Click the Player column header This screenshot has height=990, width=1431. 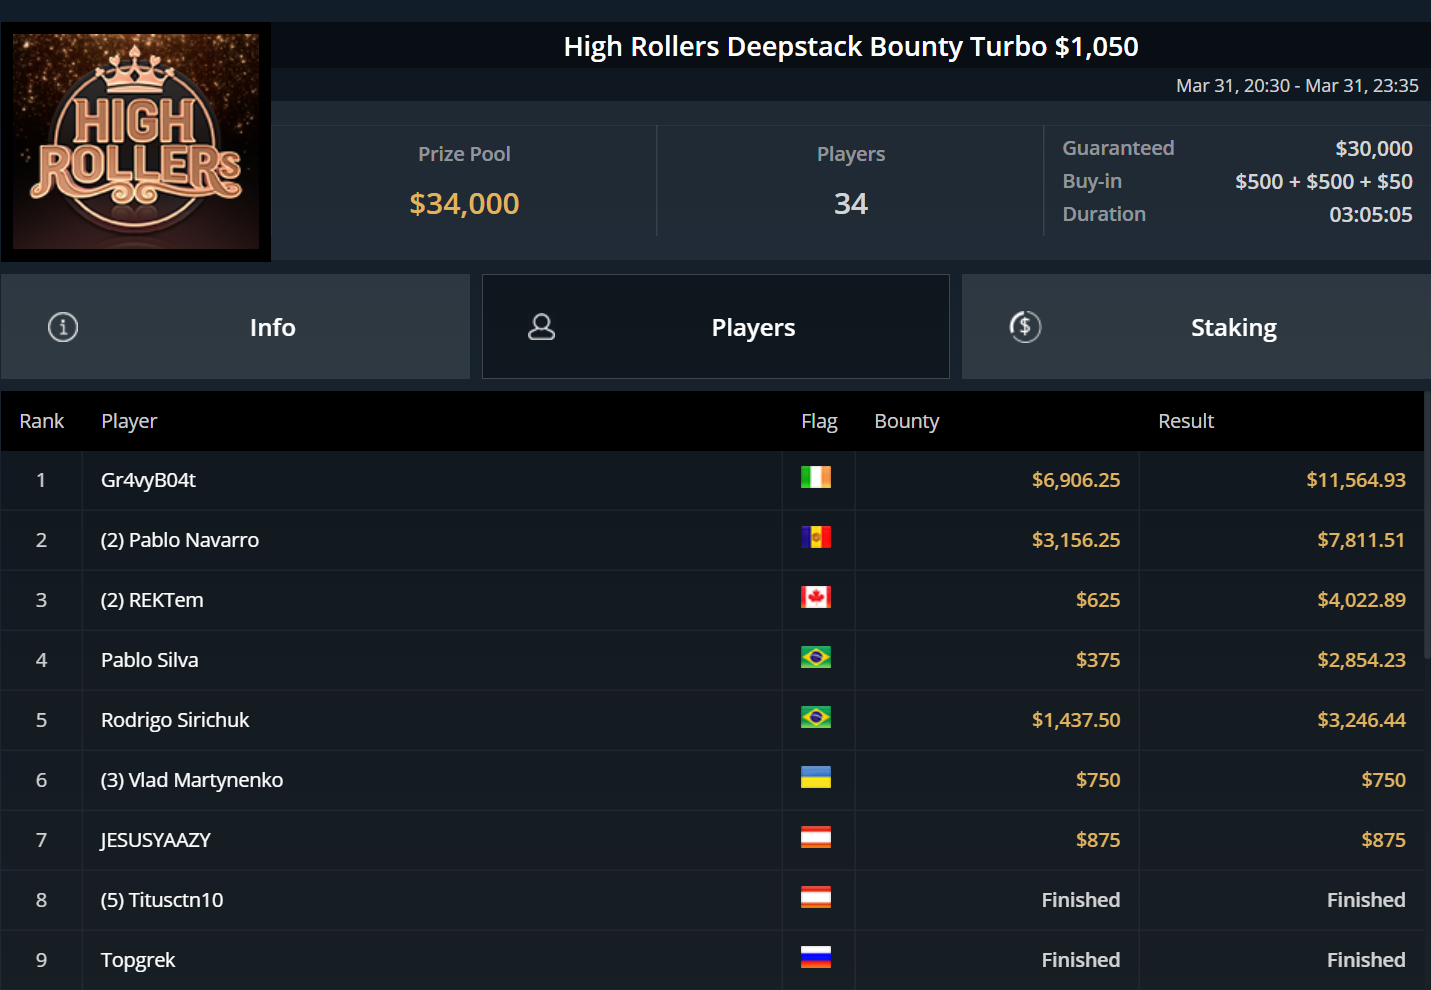129,421
